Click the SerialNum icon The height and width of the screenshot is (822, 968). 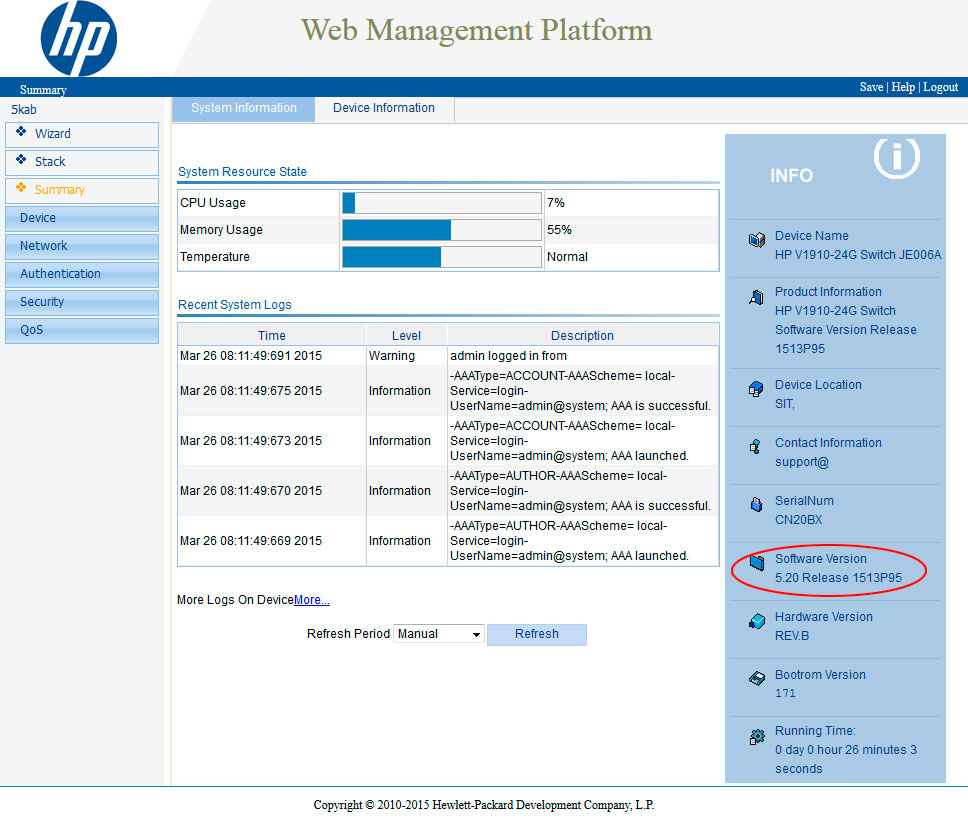[756, 504]
